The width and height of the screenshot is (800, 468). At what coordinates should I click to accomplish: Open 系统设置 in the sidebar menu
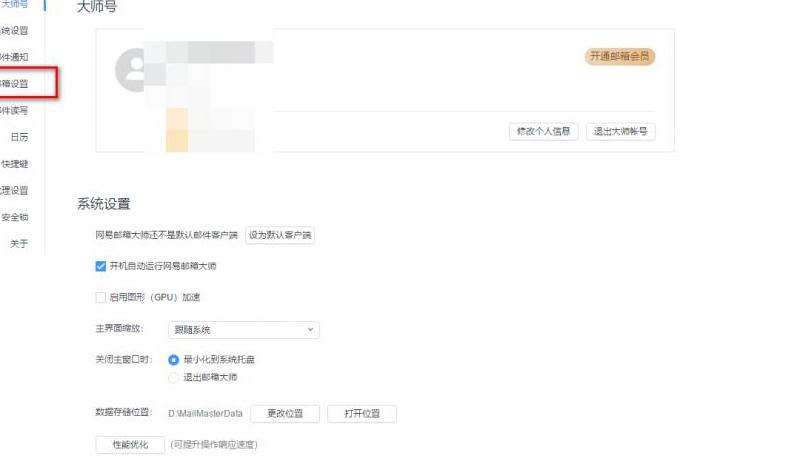(14, 31)
